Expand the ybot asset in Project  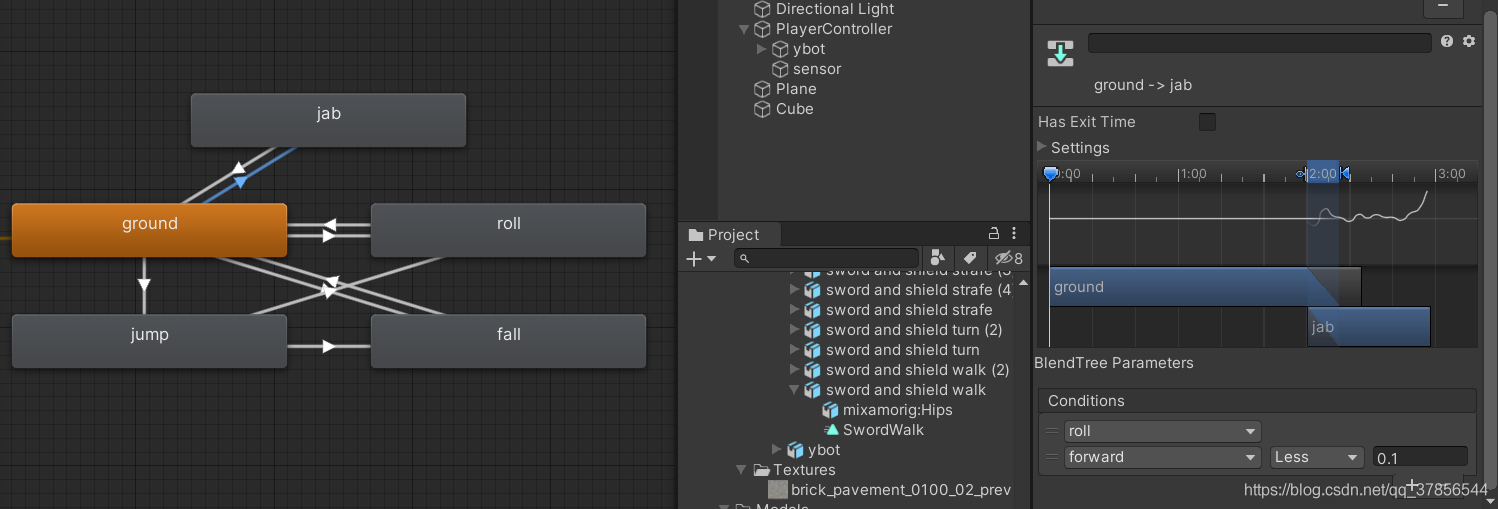(x=777, y=450)
